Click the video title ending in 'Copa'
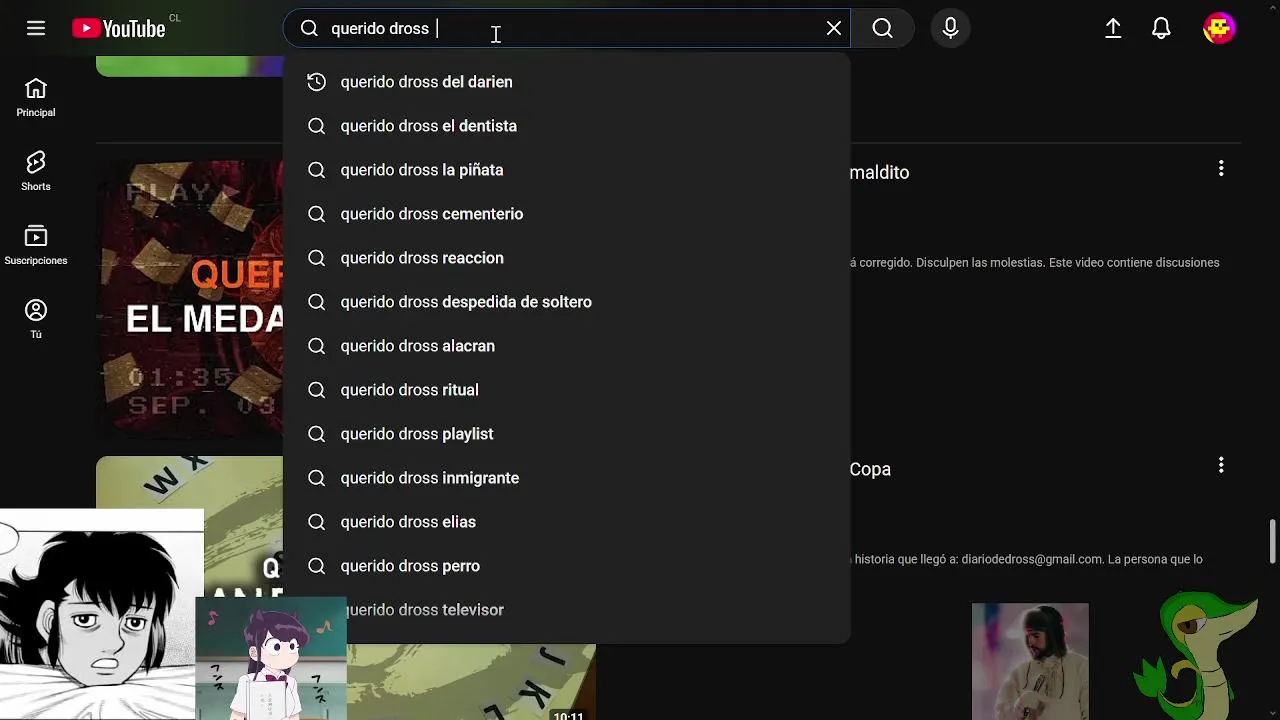This screenshot has width=1280, height=720. tap(870, 469)
